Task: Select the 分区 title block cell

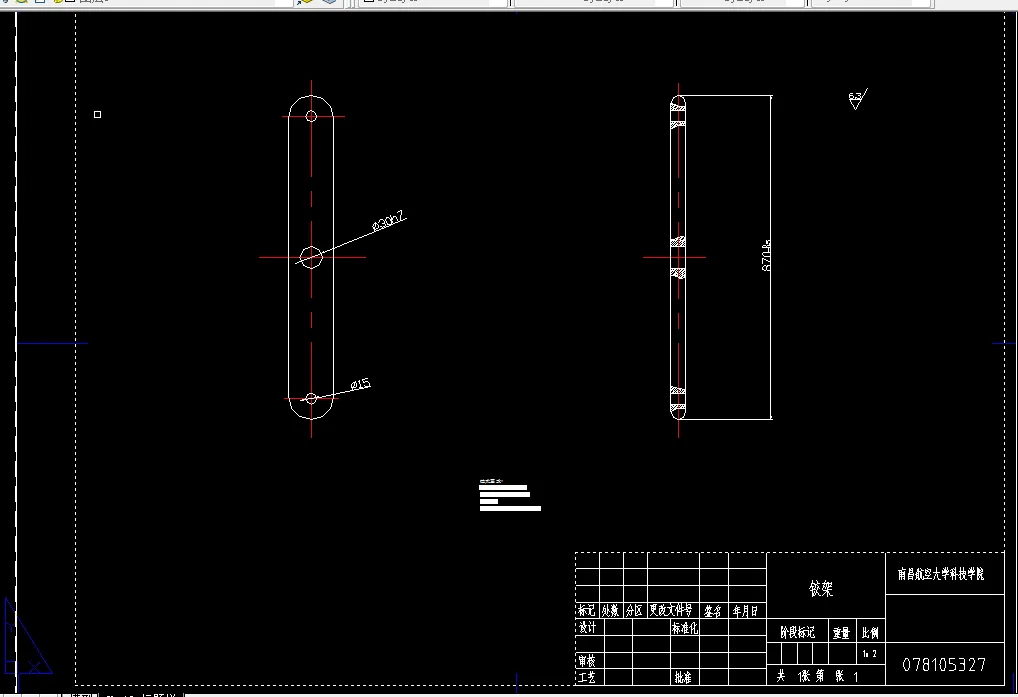Action: (x=634, y=611)
